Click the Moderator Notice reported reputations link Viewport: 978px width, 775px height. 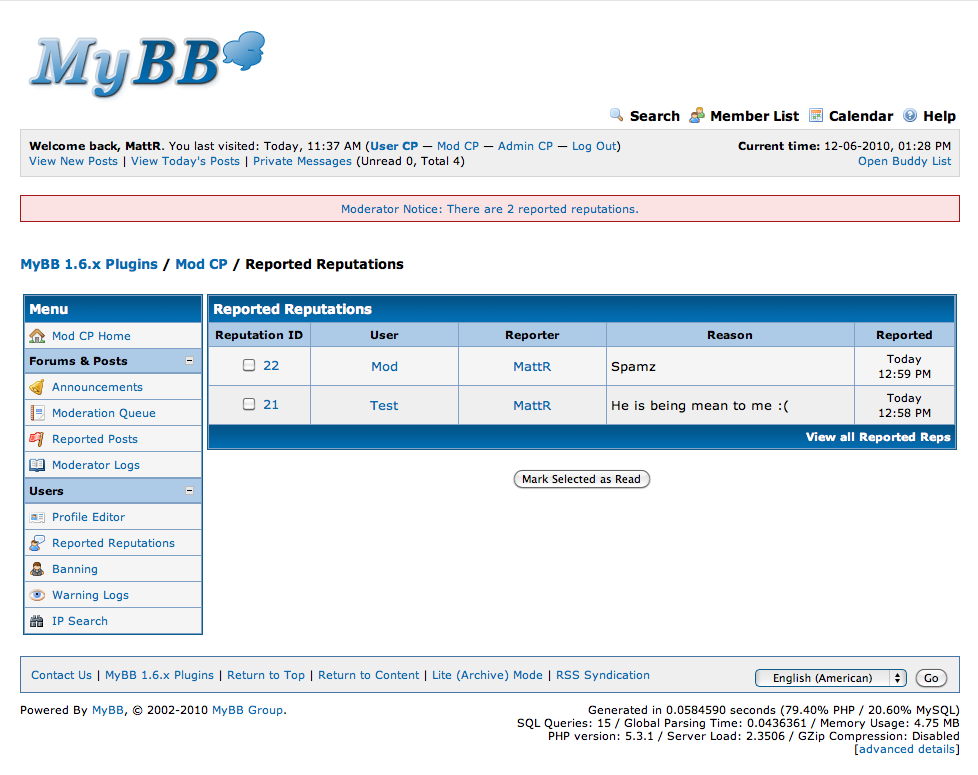click(x=490, y=209)
